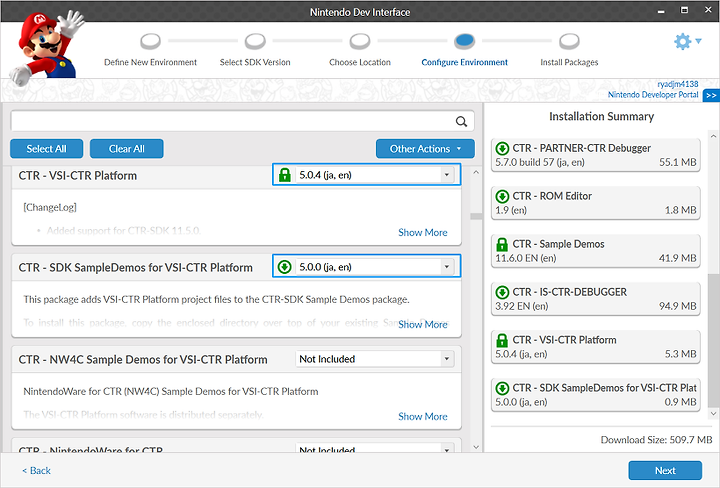The image size is (720, 488).
Task: Click VSI-CTR Platform lock icon in summary
Action: tap(502, 340)
